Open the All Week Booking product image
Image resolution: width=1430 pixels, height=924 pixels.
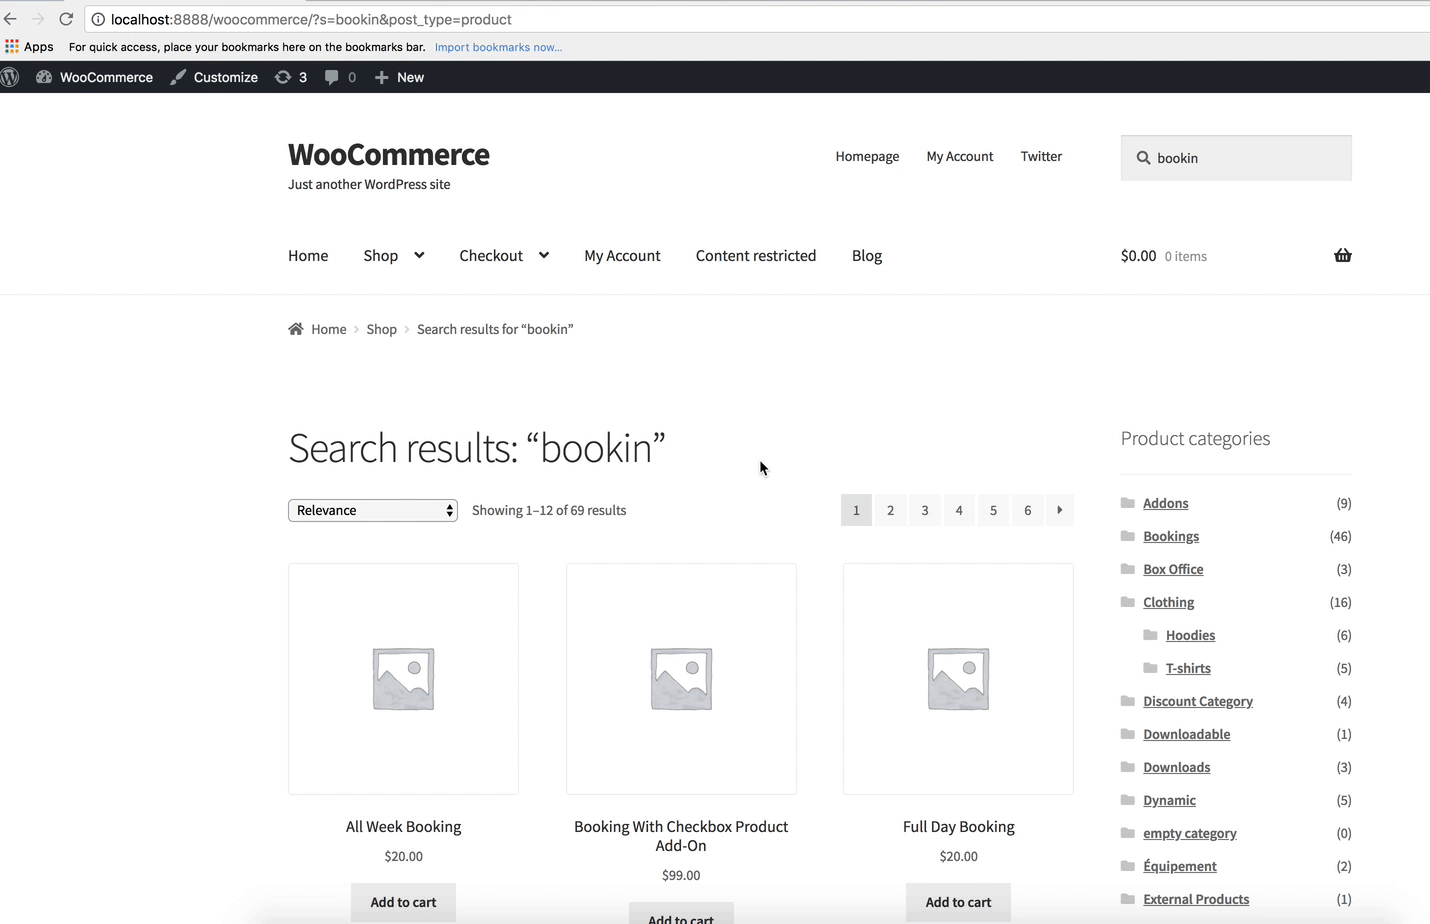coord(403,679)
